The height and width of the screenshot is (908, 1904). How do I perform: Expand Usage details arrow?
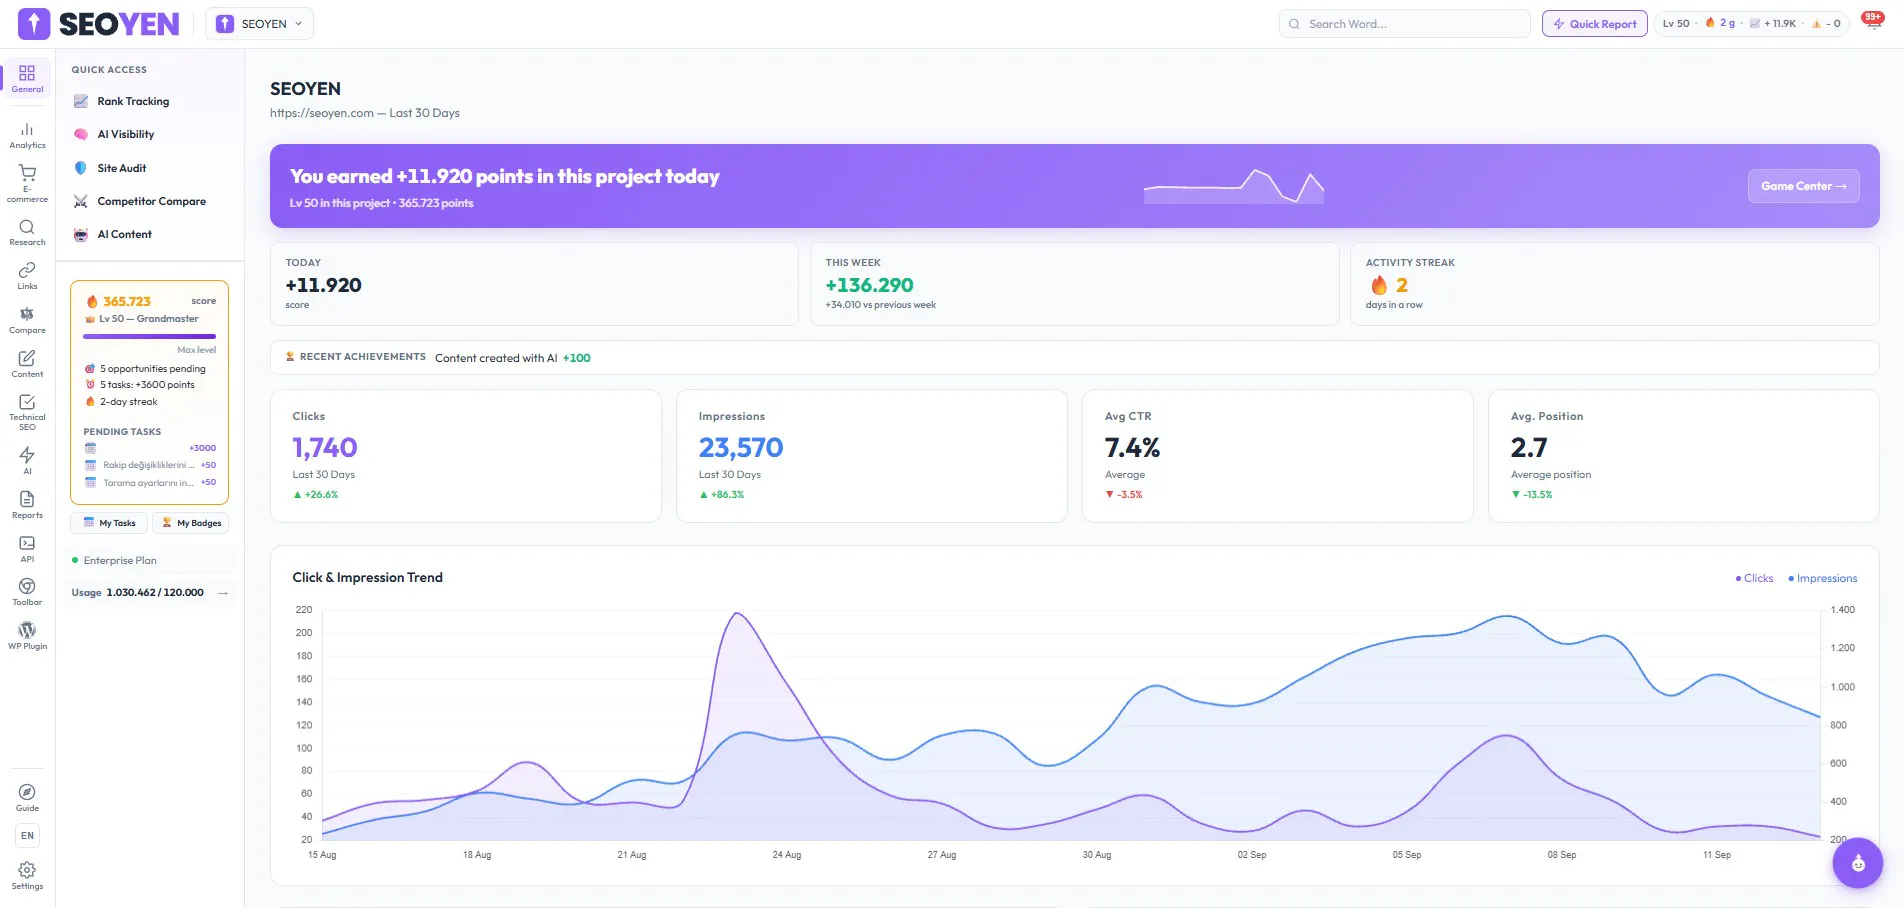223,593
